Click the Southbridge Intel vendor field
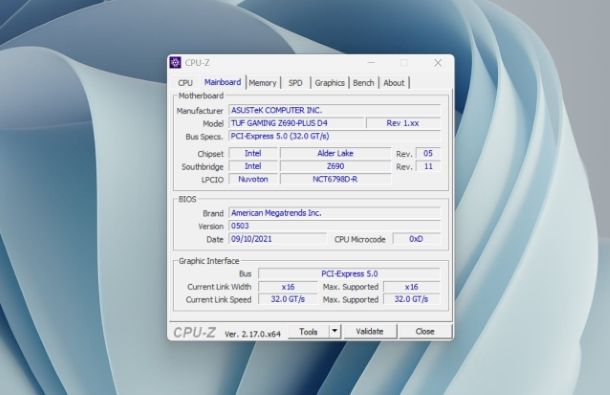The height and width of the screenshot is (395, 610). click(253, 167)
